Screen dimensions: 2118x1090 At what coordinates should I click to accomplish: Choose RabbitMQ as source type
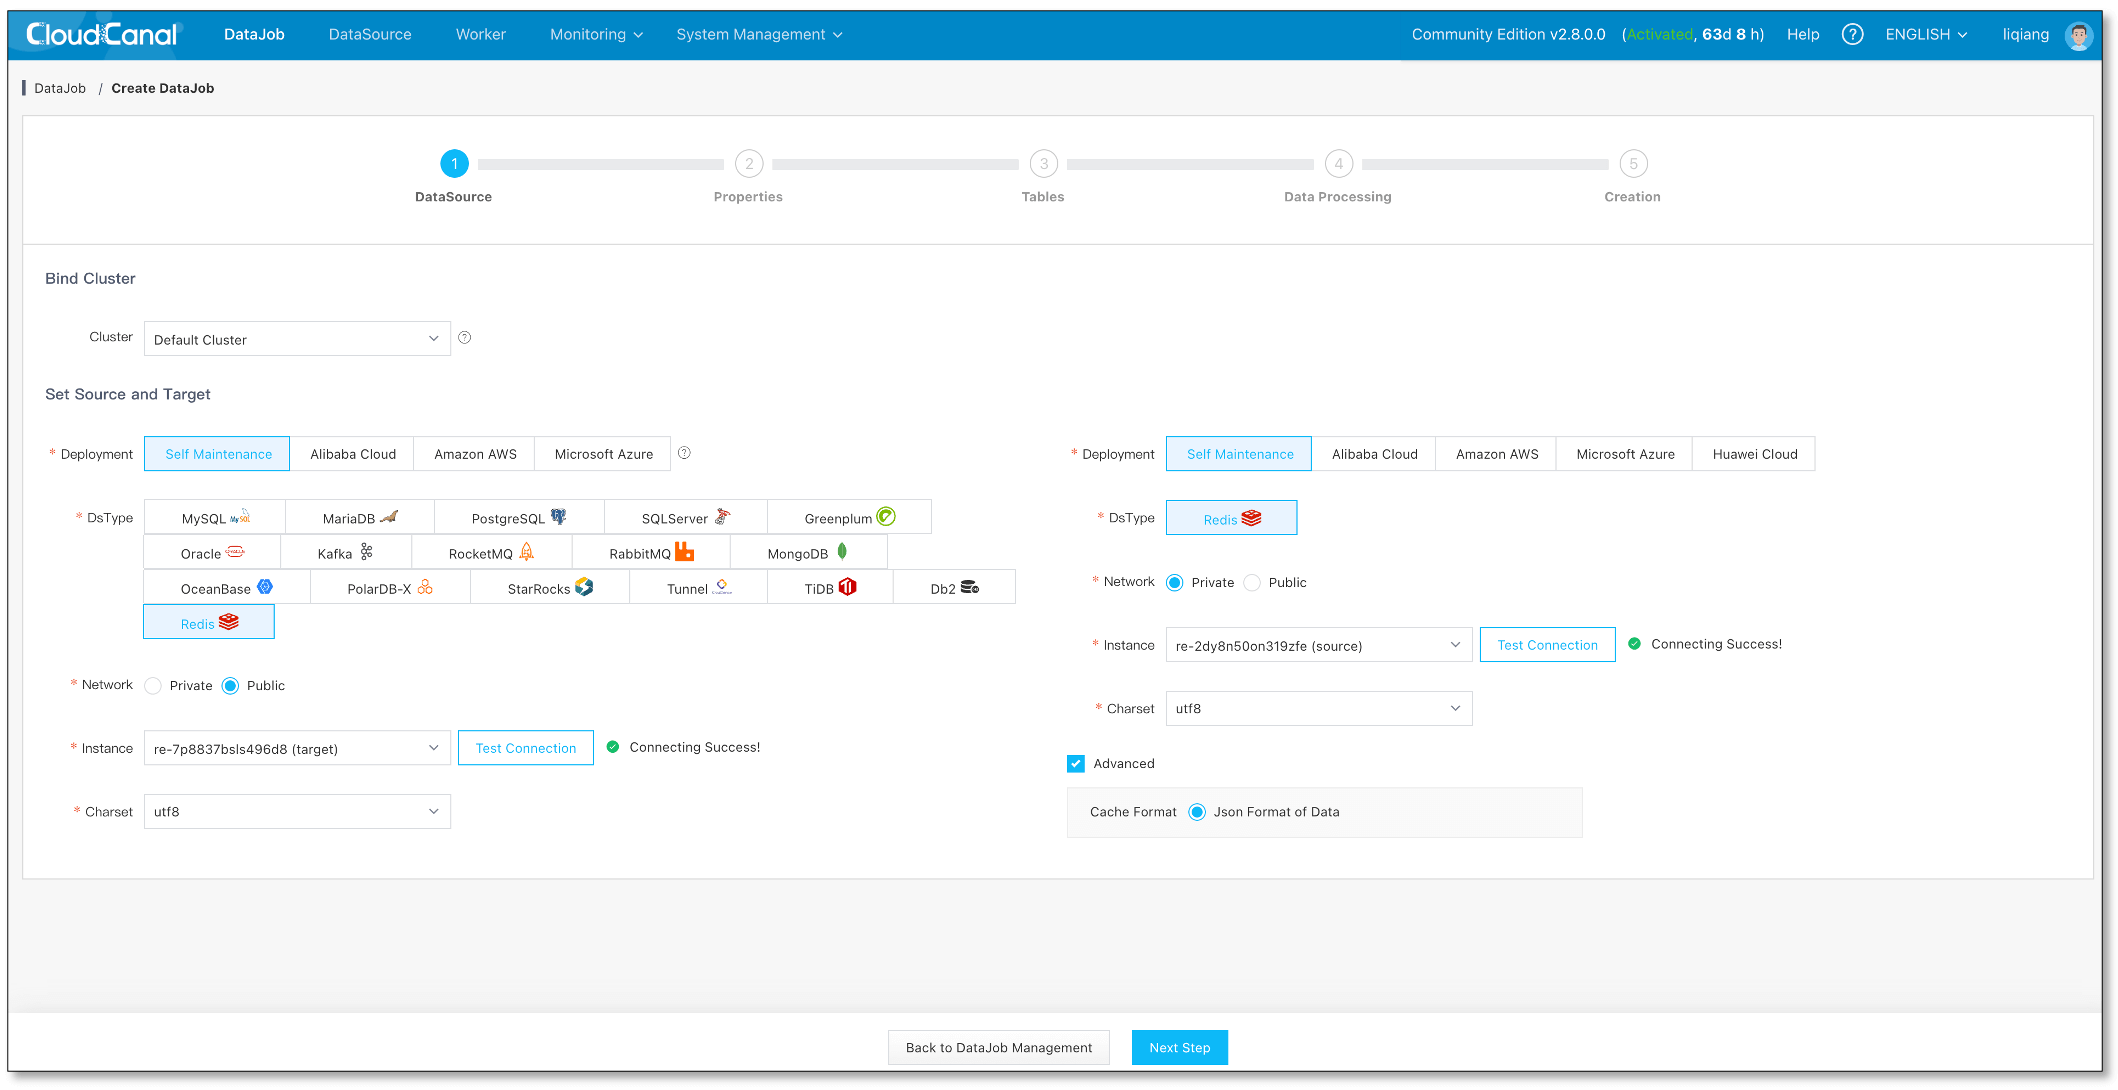pos(651,553)
